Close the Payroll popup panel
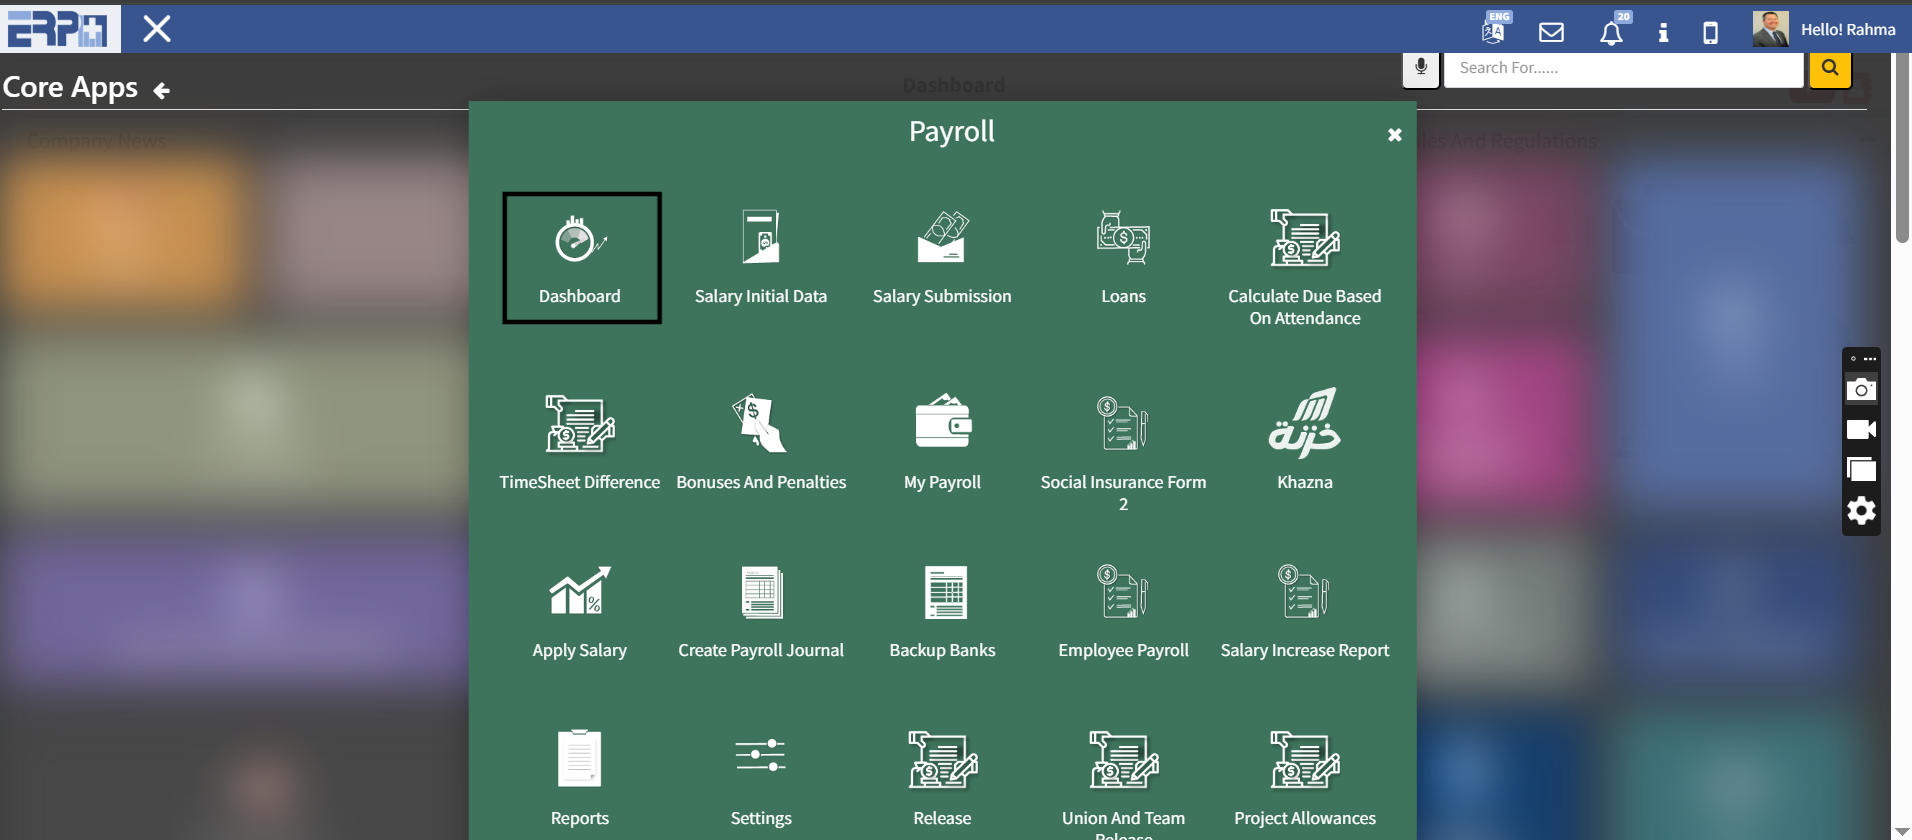 pos(1394,135)
